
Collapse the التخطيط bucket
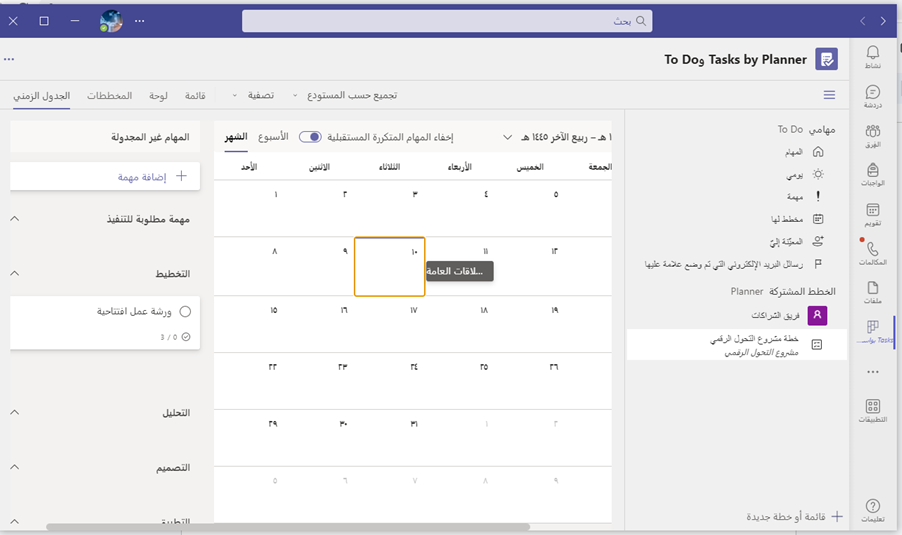(15, 273)
